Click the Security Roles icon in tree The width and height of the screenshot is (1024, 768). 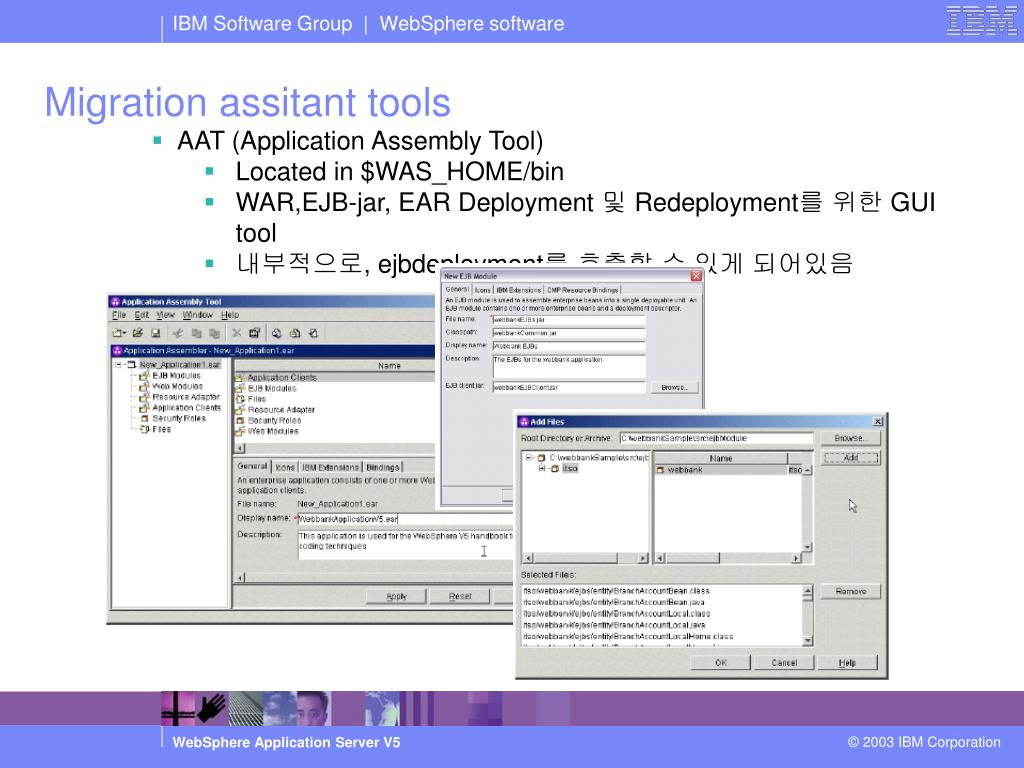click(x=145, y=419)
